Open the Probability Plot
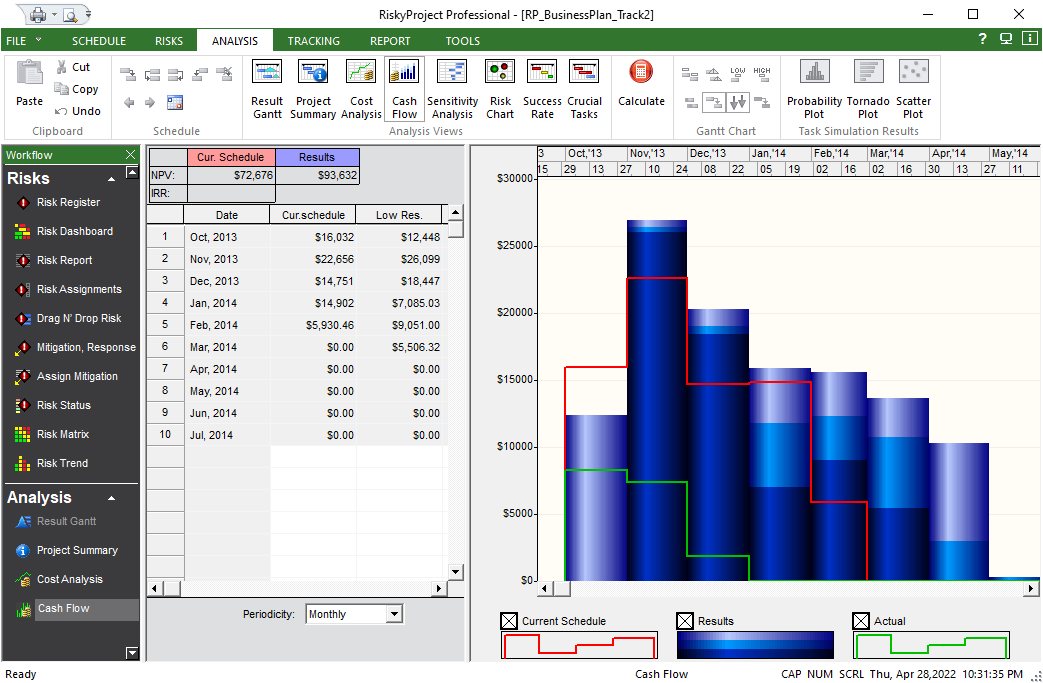 [814, 89]
